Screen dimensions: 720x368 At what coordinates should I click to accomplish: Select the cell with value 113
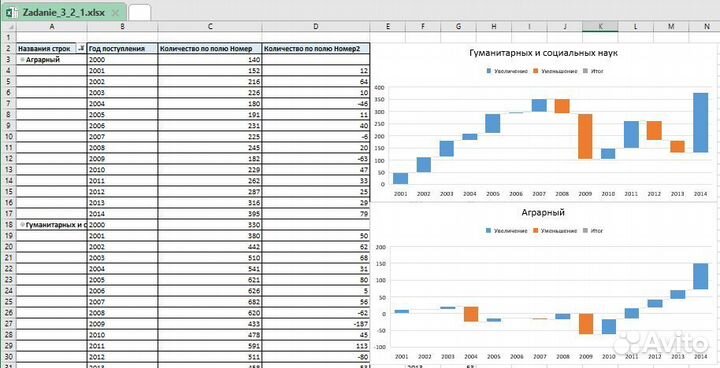tap(315, 346)
